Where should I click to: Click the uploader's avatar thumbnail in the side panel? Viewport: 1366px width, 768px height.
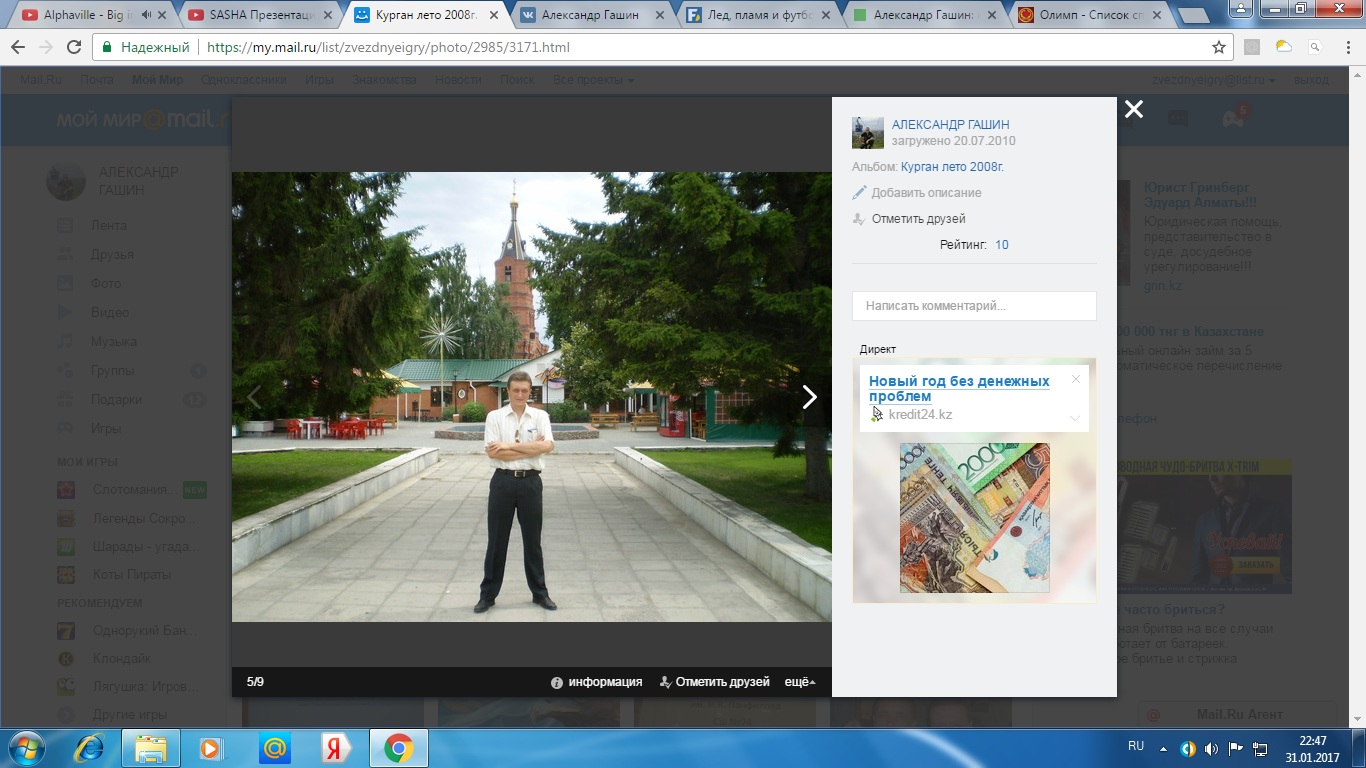(868, 133)
